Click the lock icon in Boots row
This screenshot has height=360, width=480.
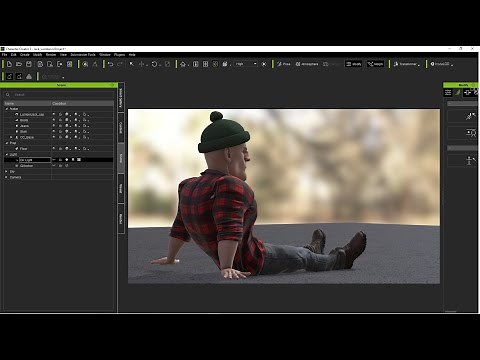tap(60, 120)
